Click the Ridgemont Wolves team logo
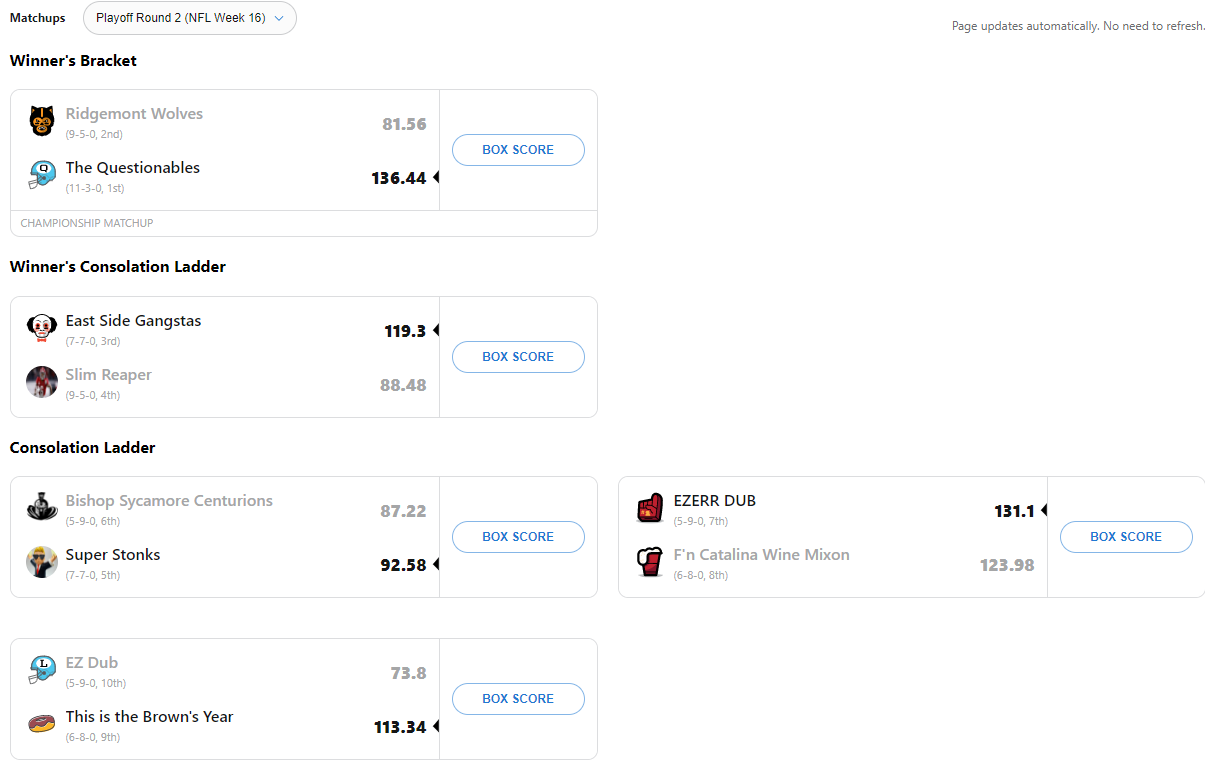The image size is (1205, 783). click(41, 121)
